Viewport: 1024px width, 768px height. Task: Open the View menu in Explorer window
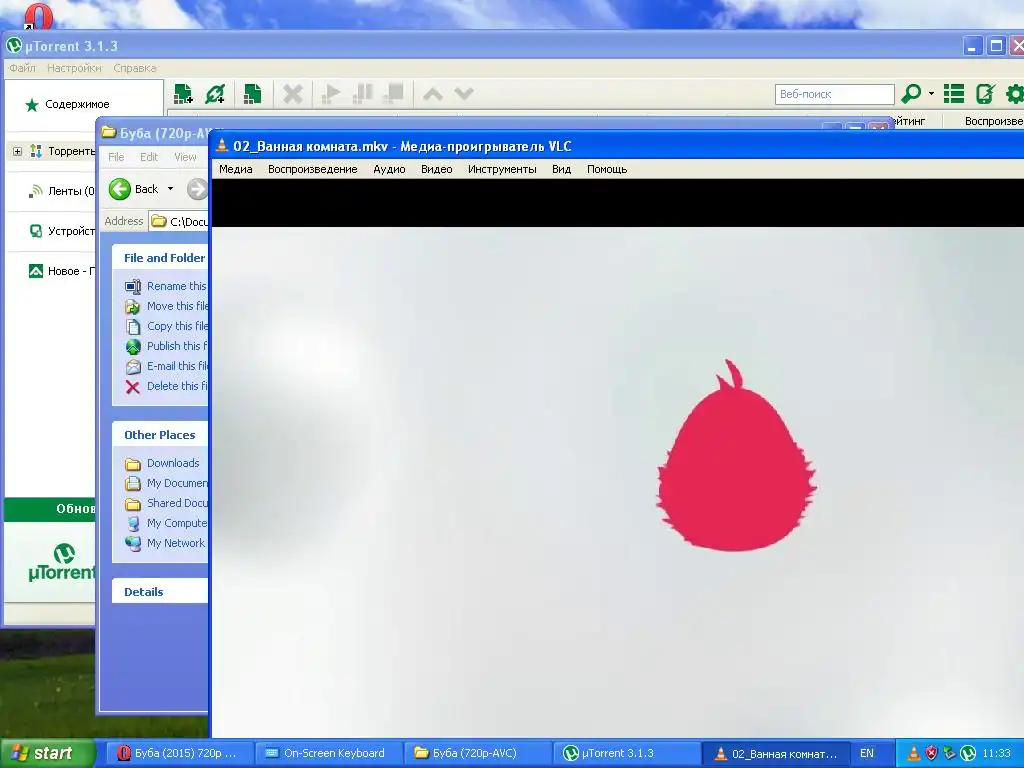(x=185, y=157)
